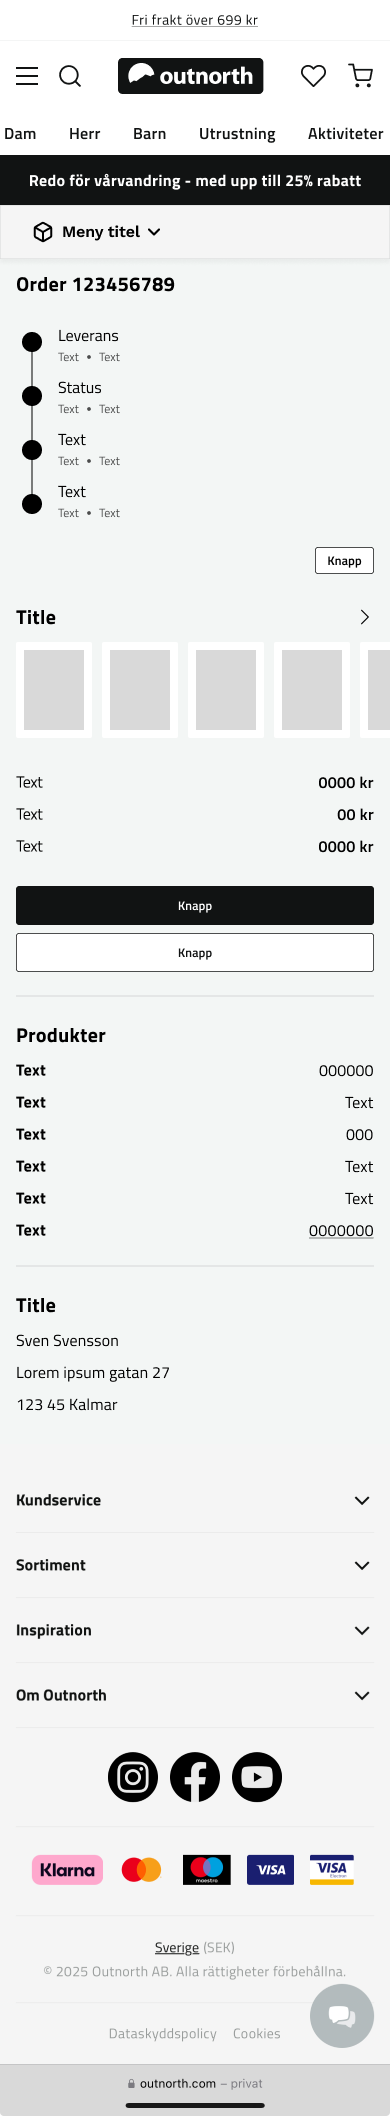Tap the search magnifier icon
This screenshot has height=2116, width=390.
click(70, 76)
